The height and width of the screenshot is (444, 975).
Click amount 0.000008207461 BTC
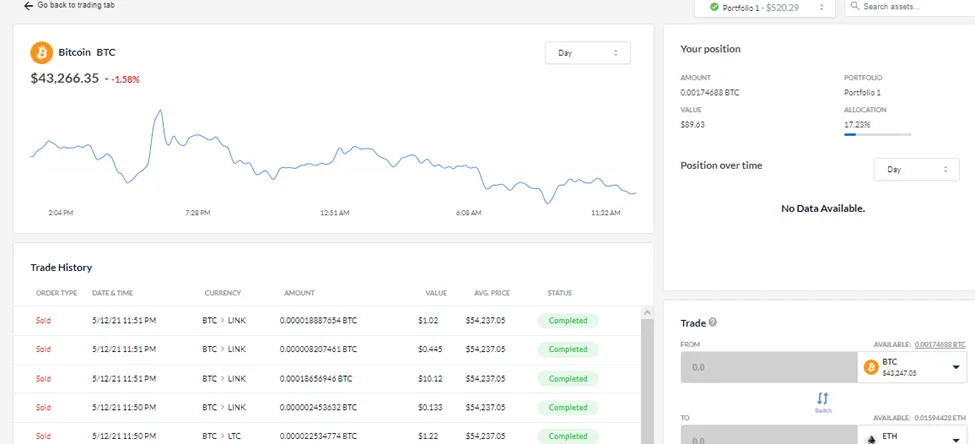click(x=318, y=349)
